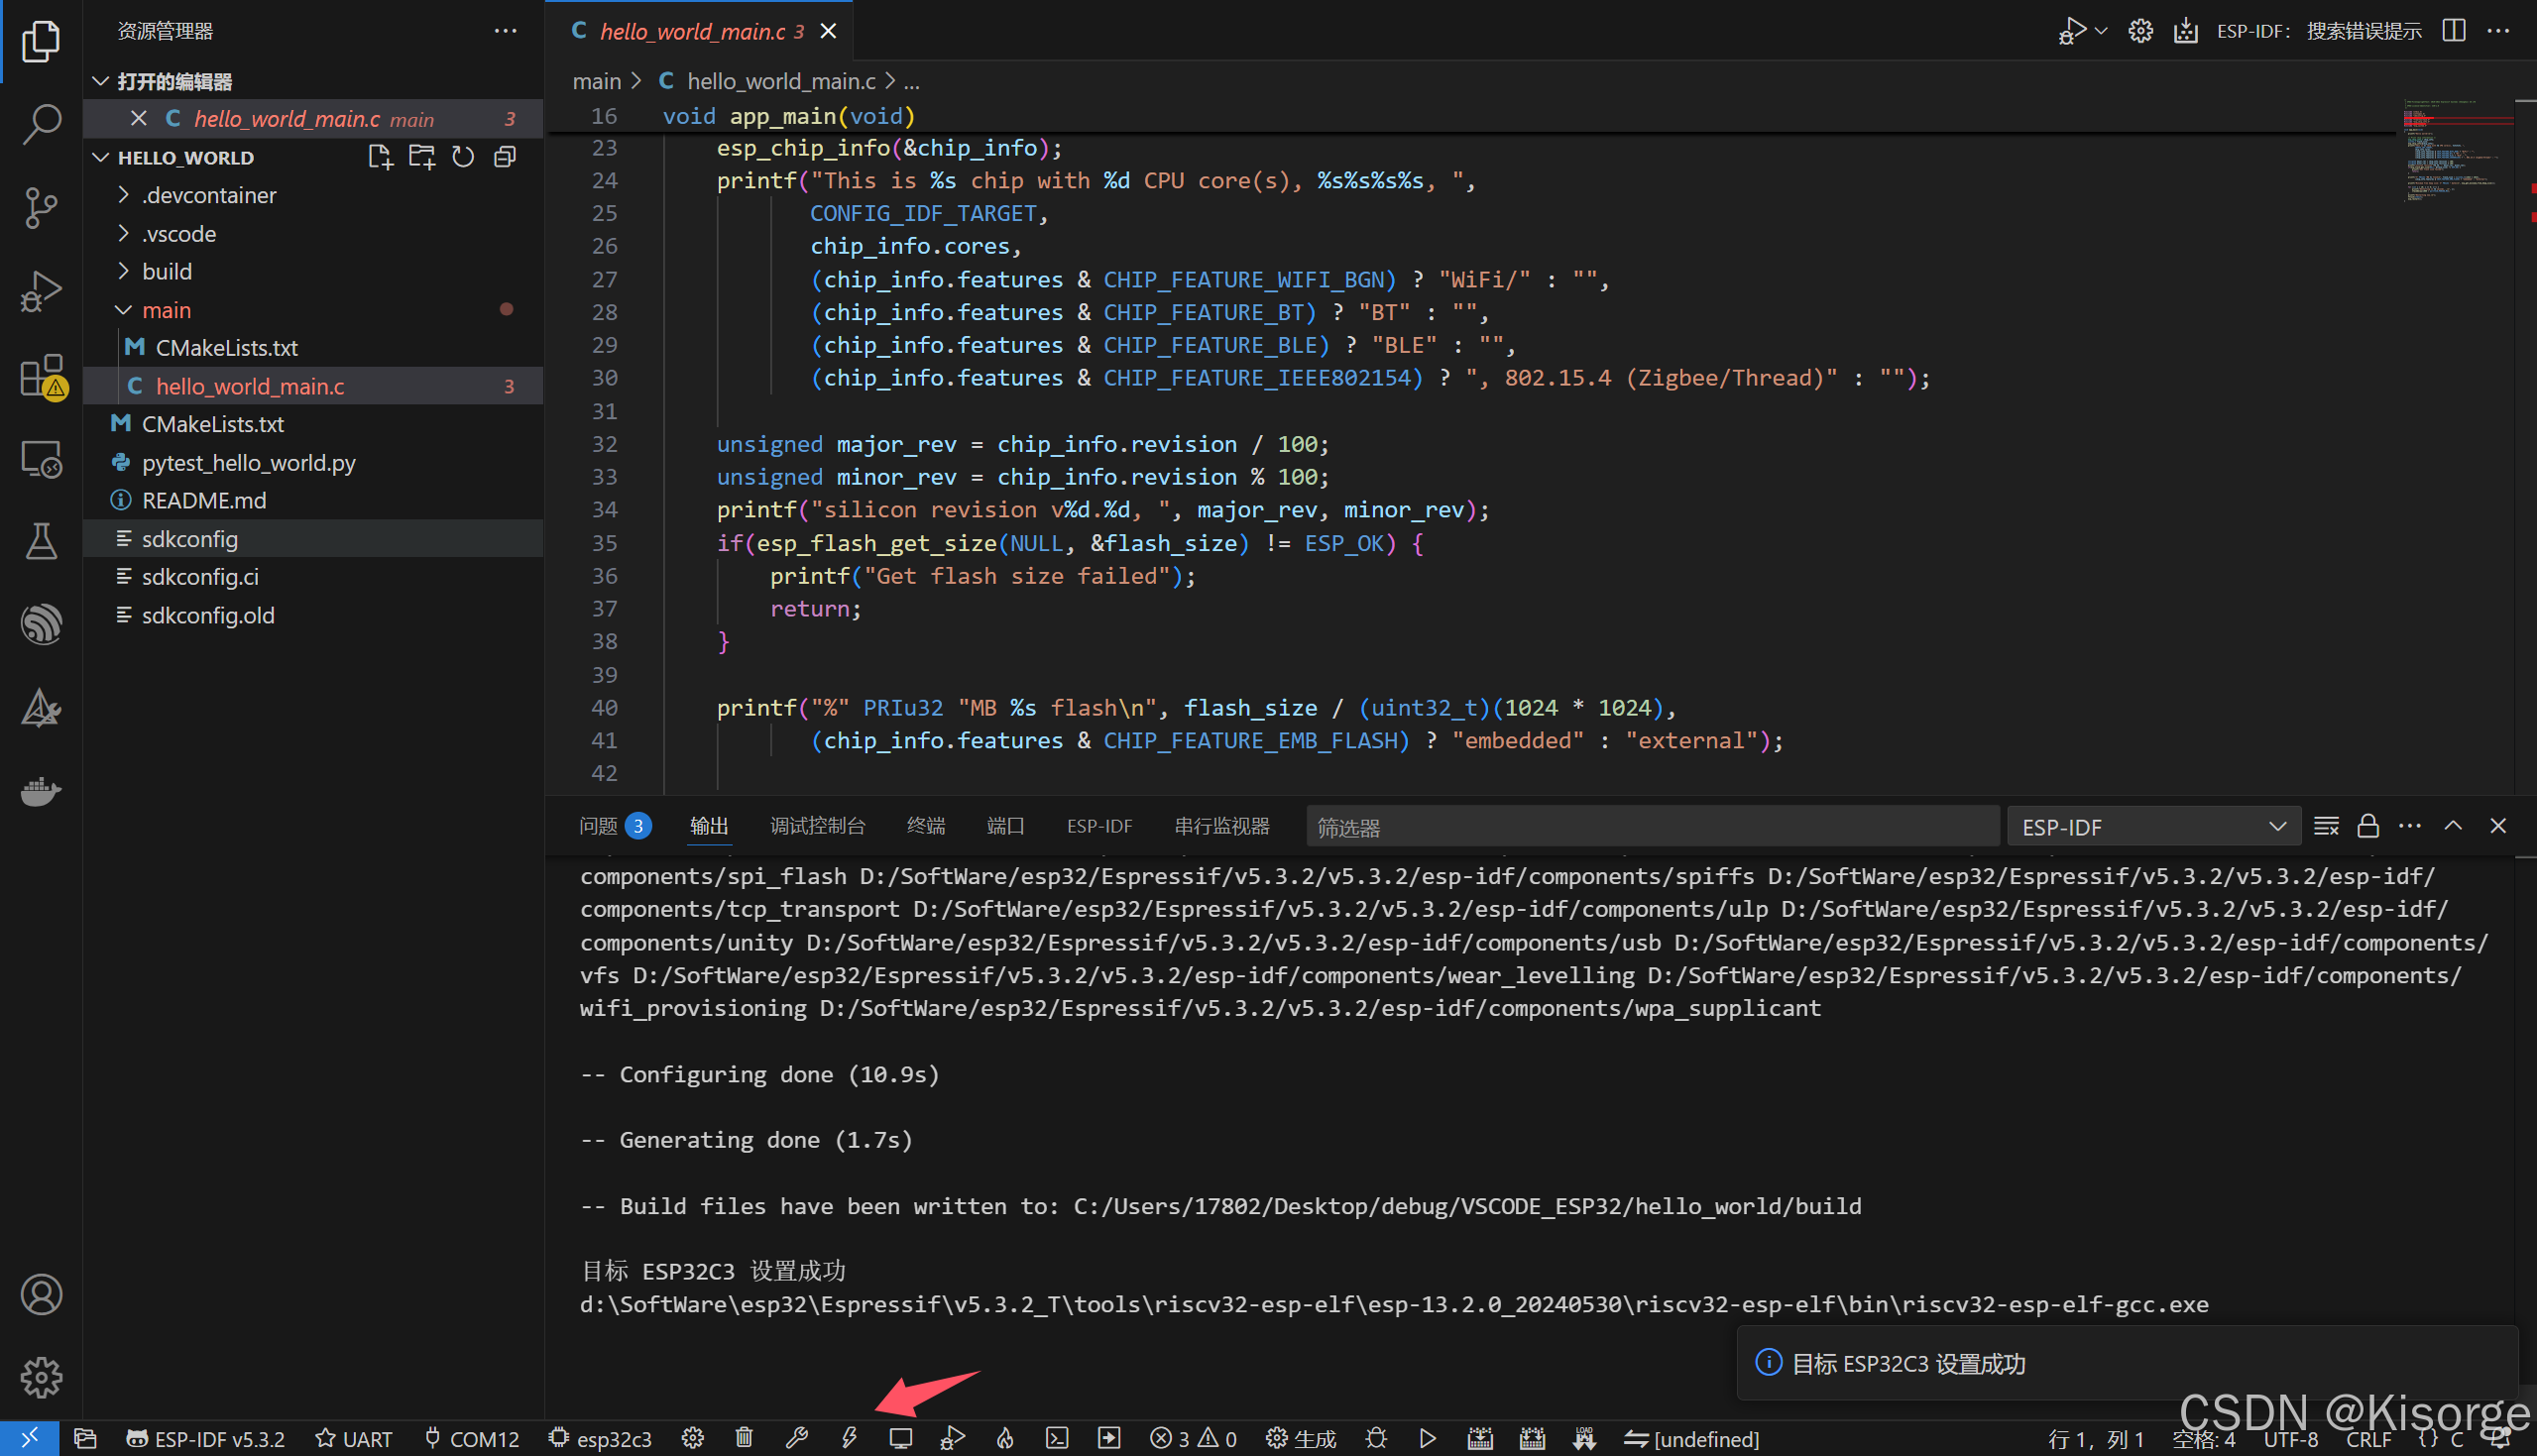
Task: Switch to the Debug Console tab
Action: point(817,826)
